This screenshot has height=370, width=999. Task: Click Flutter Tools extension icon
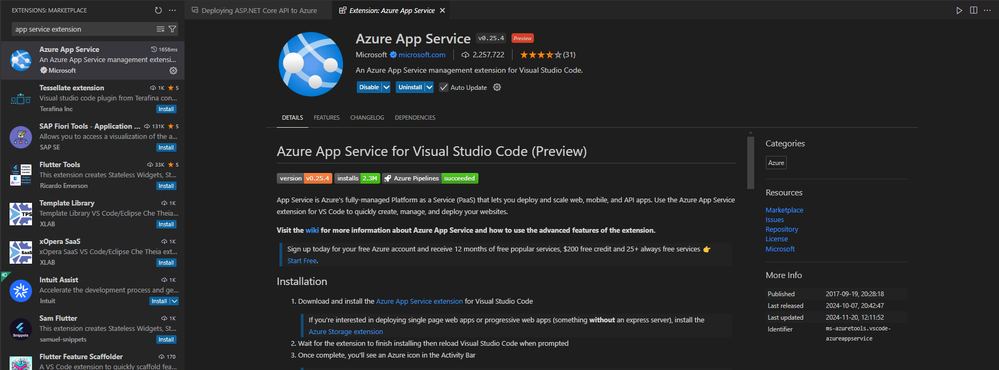20,175
